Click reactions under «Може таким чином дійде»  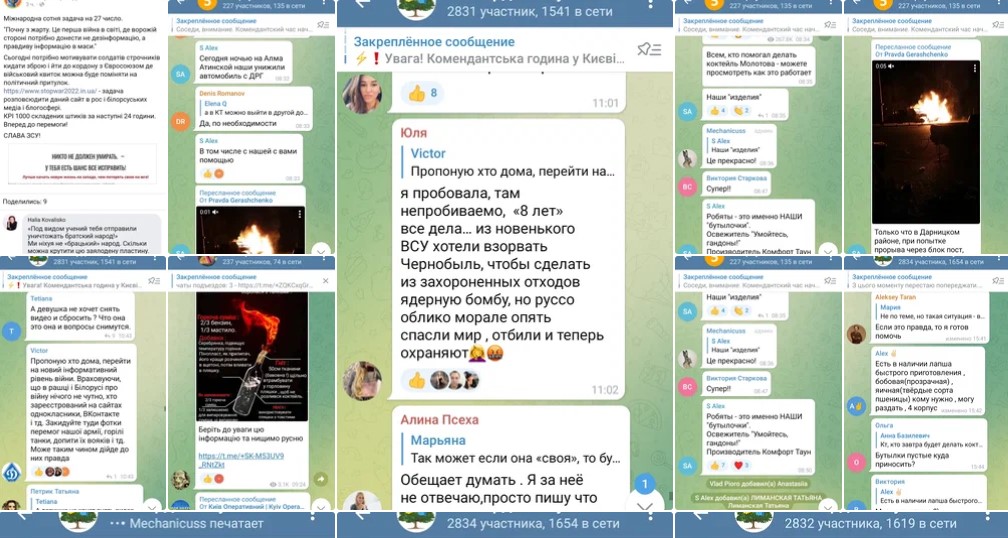(49, 471)
